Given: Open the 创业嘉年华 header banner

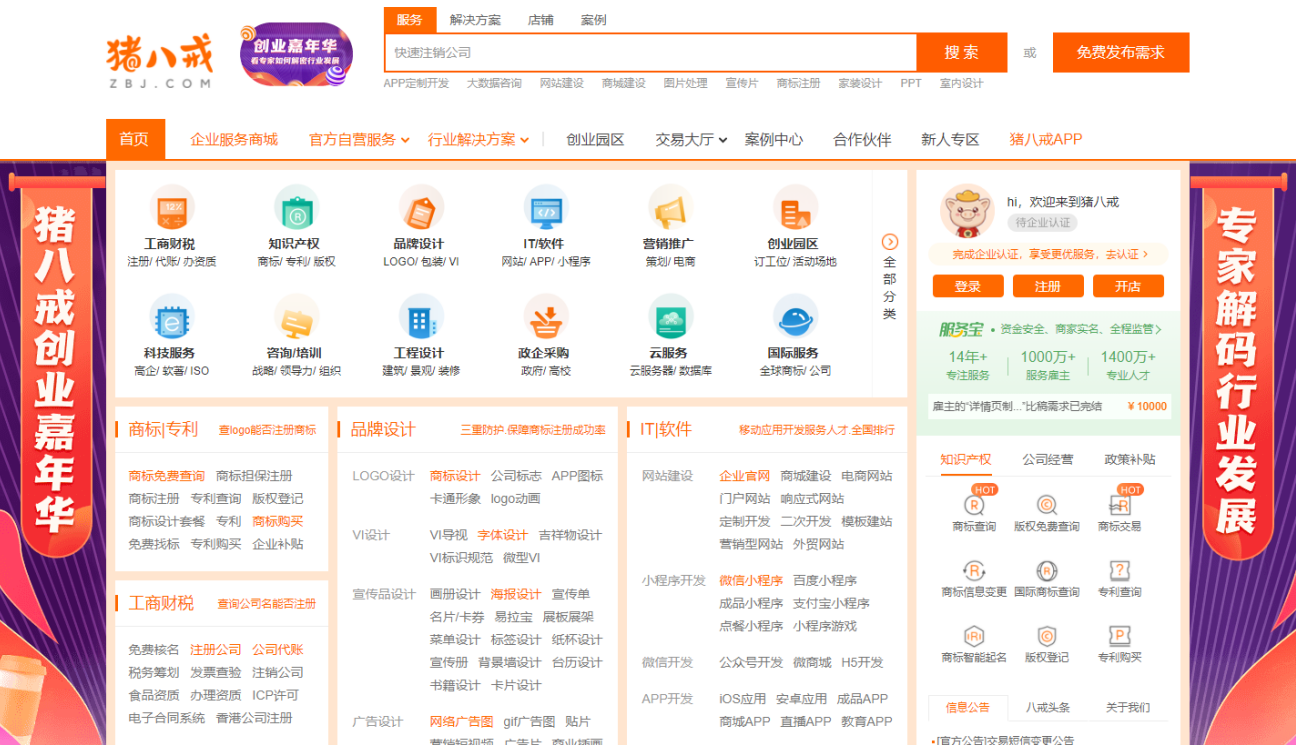Looking at the screenshot, I should 296,53.
